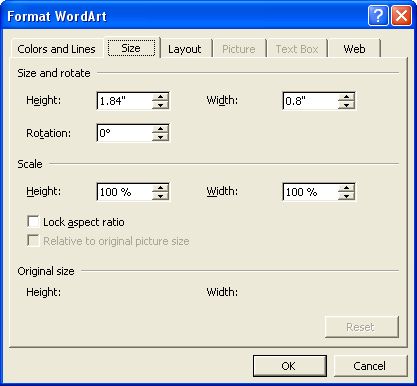Viewport: 417px width, 386px height.
Task: Increase Scale Height percentage up arrow
Action: point(160,188)
